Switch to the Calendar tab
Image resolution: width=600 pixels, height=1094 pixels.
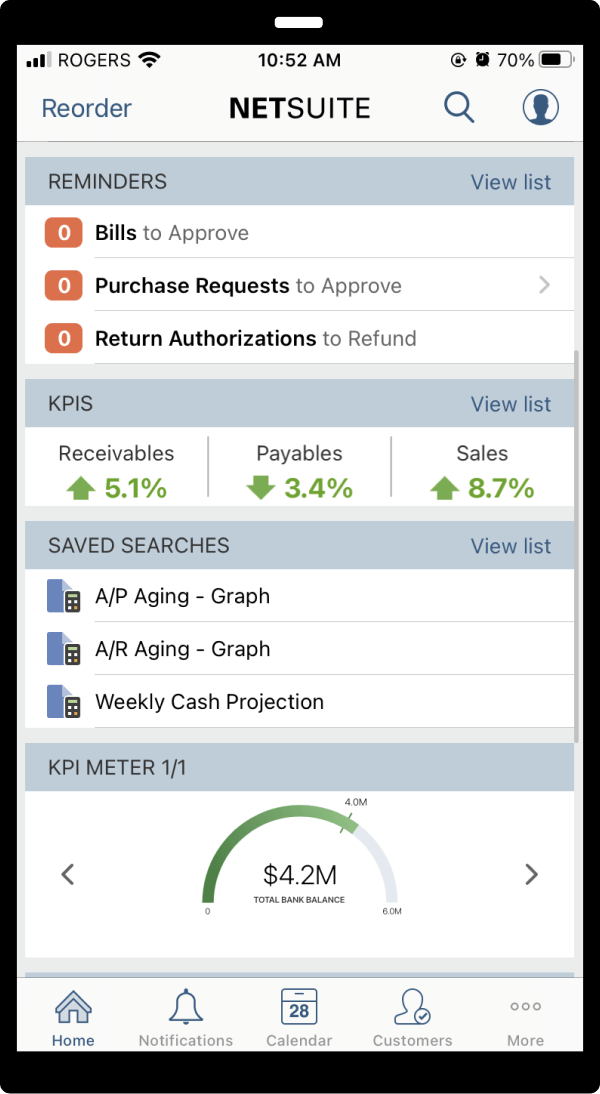coord(299,1019)
